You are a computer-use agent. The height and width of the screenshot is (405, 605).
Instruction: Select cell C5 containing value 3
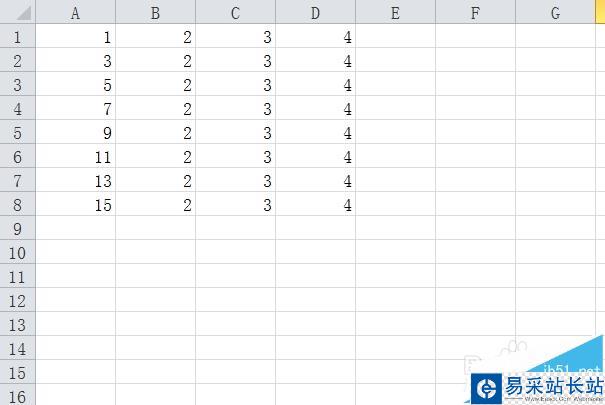(x=235, y=133)
